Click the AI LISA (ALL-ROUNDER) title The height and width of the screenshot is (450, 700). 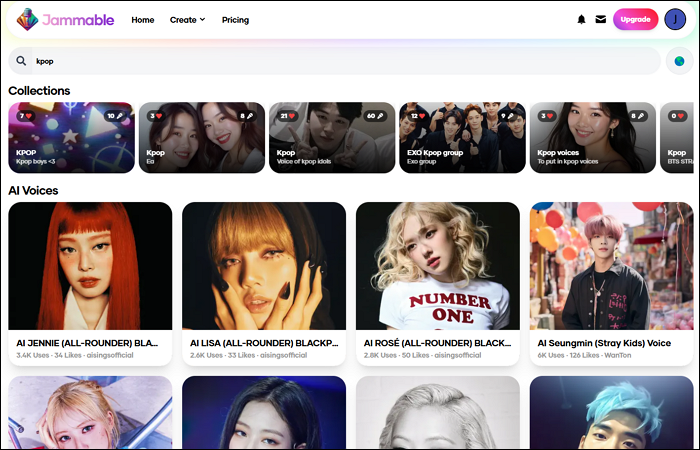[x=264, y=343]
